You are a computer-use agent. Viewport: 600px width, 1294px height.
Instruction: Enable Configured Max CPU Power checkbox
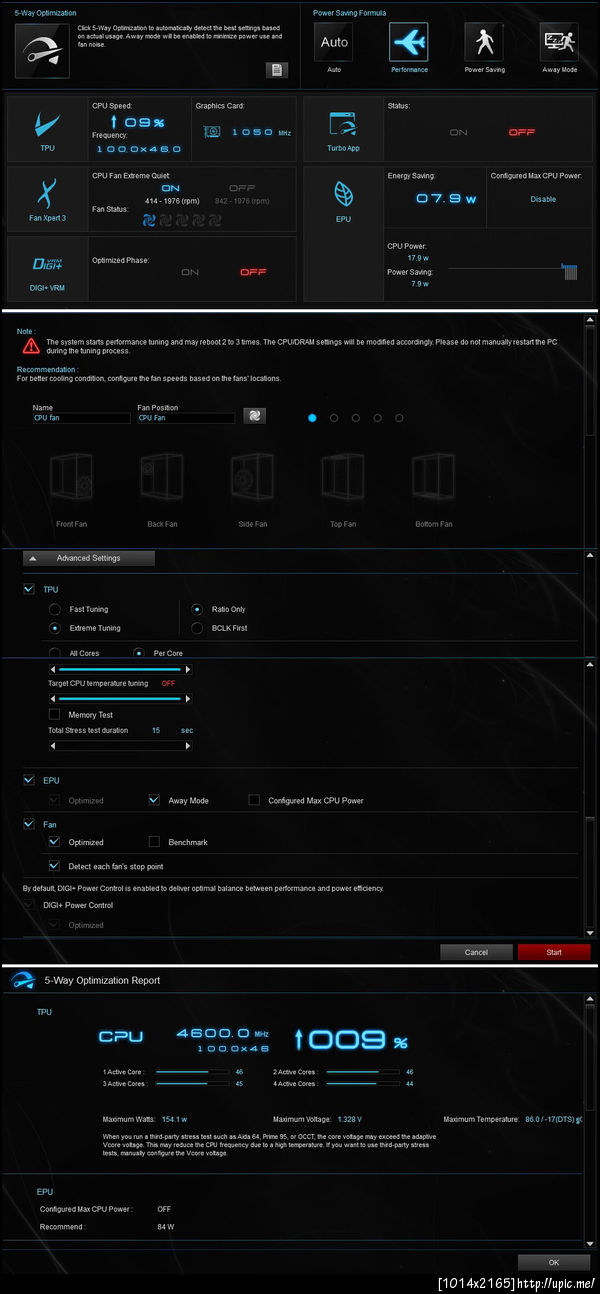[x=254, y=800]
